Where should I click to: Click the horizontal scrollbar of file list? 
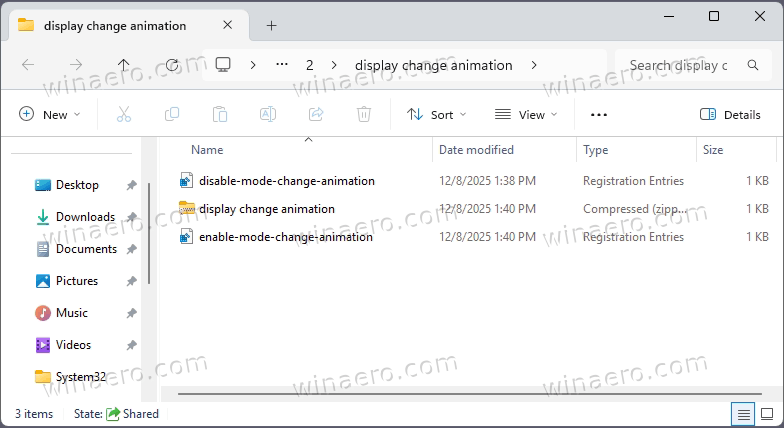point(470,394)
